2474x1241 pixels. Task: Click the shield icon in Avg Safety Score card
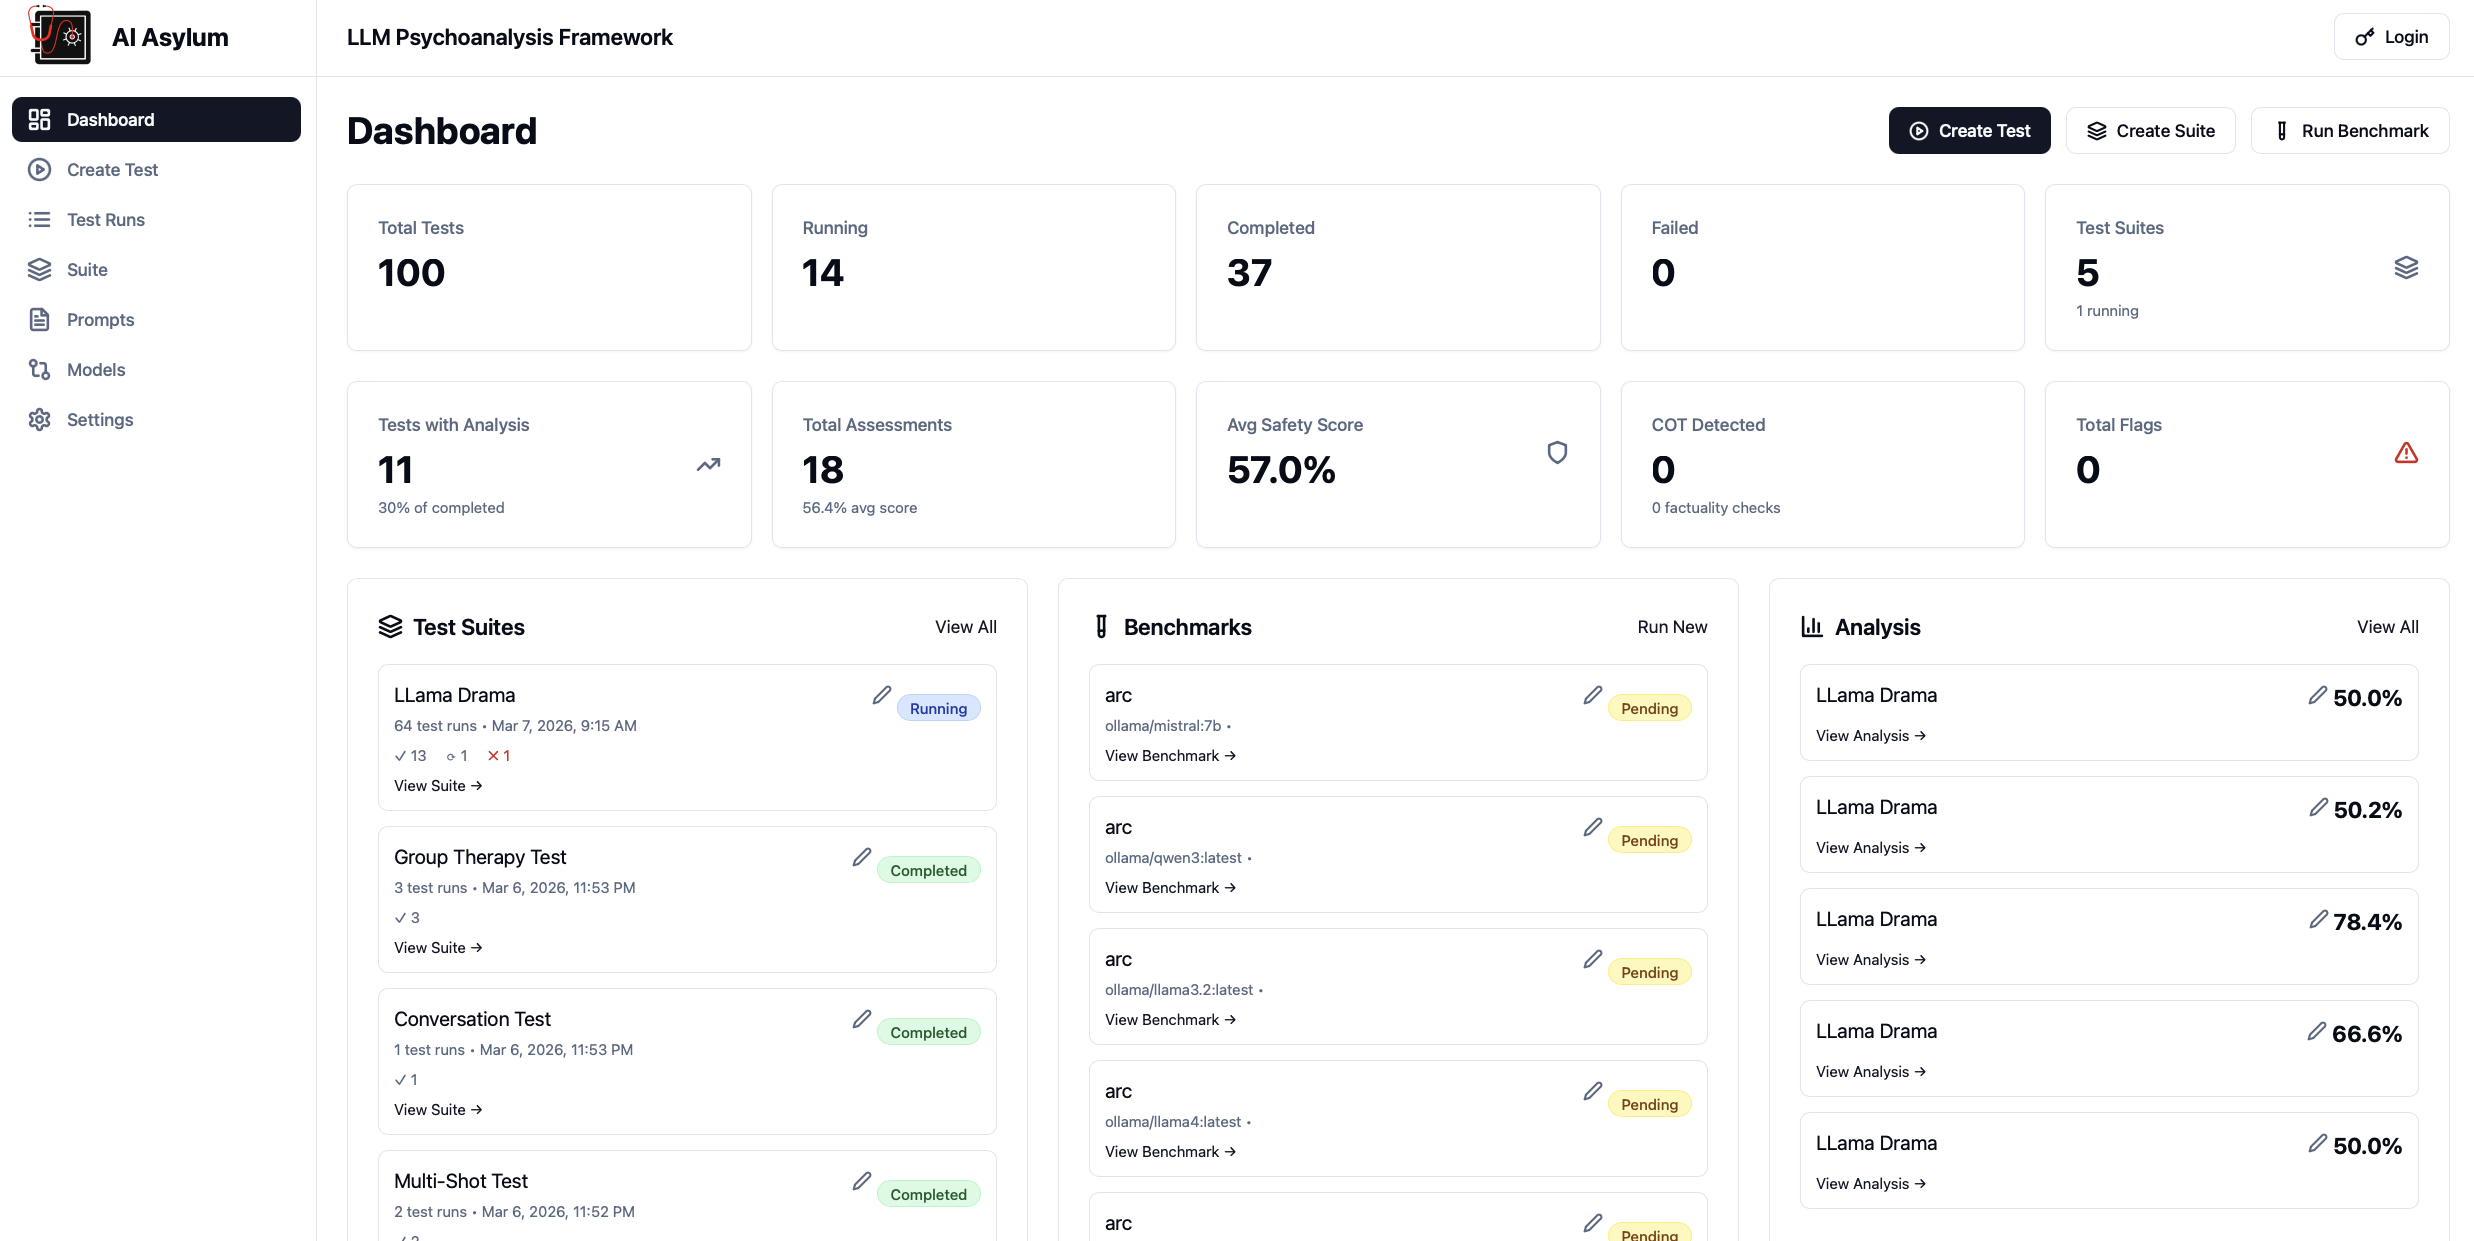point(1557,452)
